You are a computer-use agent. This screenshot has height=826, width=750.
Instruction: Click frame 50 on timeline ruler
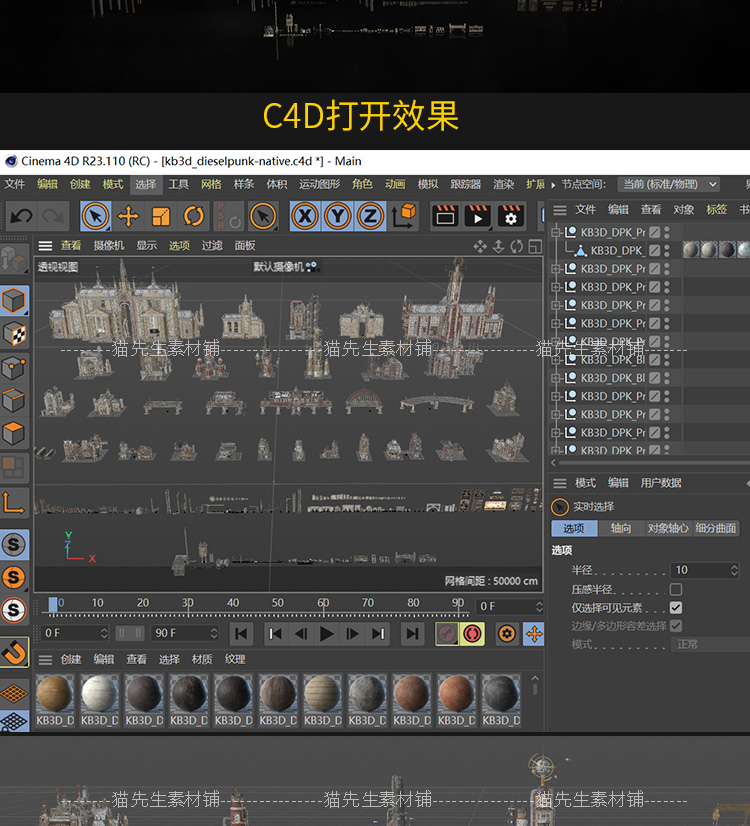pyautogui.click(x=278, y=603)
